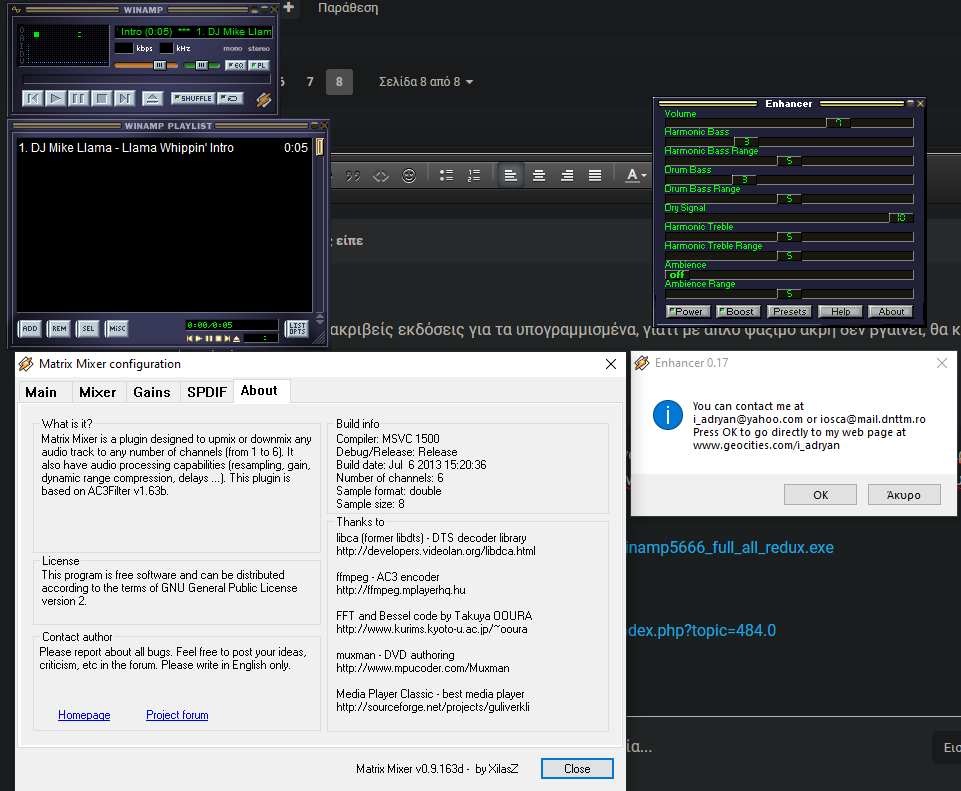The height and width of the screenshot is (791, 961).
Task: Align text right in forum editor
Action: click(x=567, y=176)
